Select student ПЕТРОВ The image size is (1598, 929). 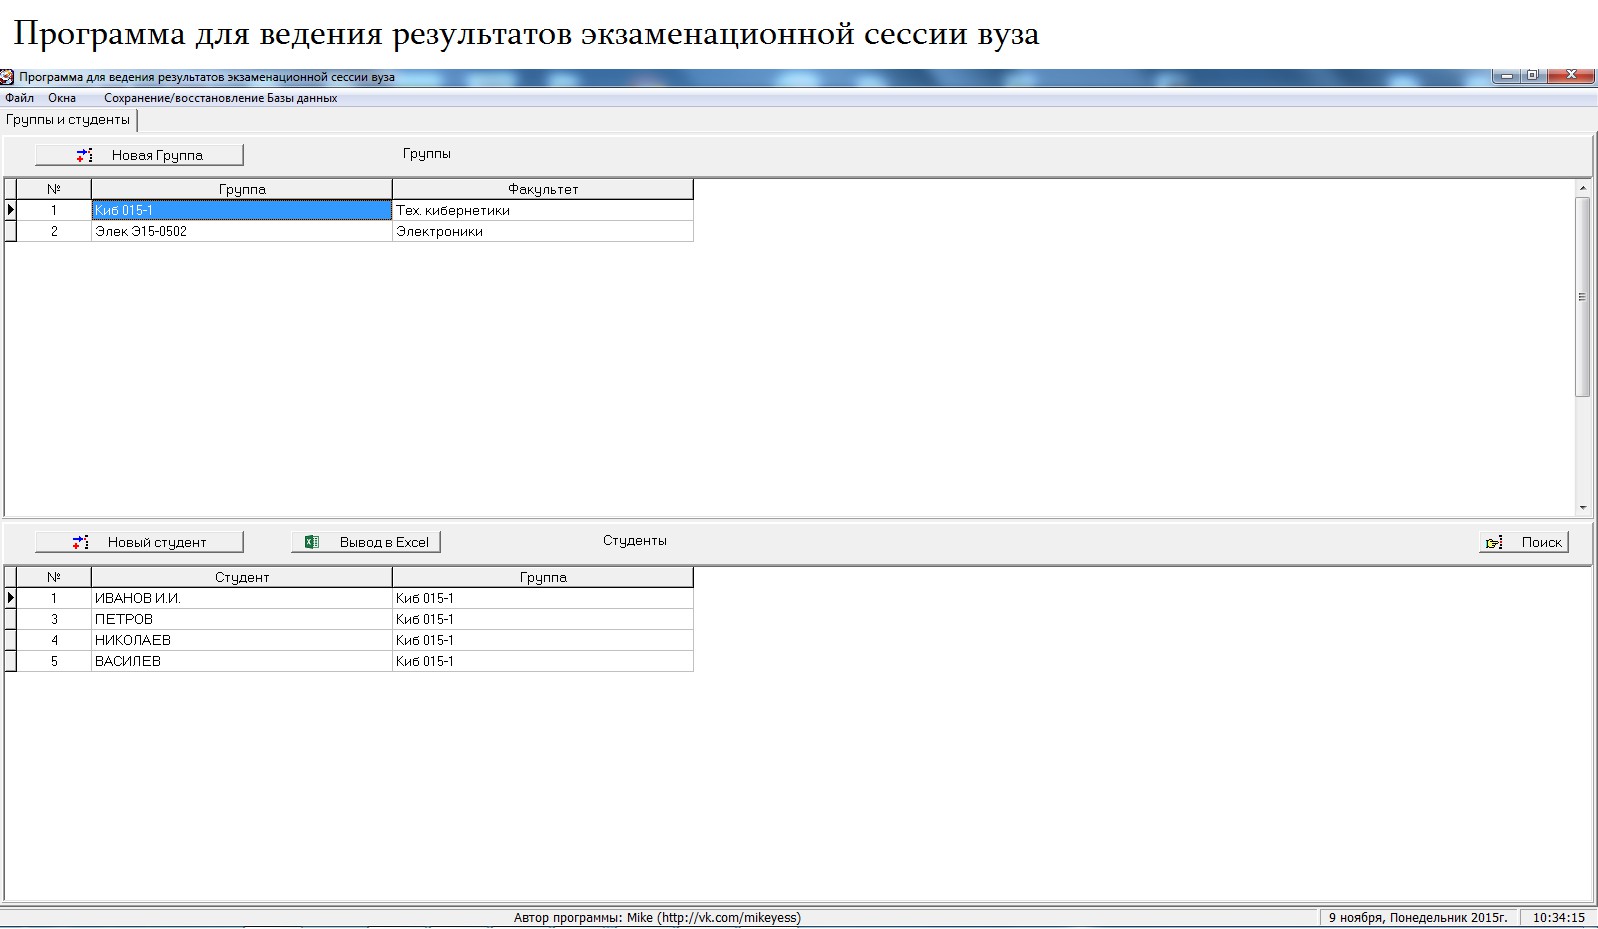point(241,619)
